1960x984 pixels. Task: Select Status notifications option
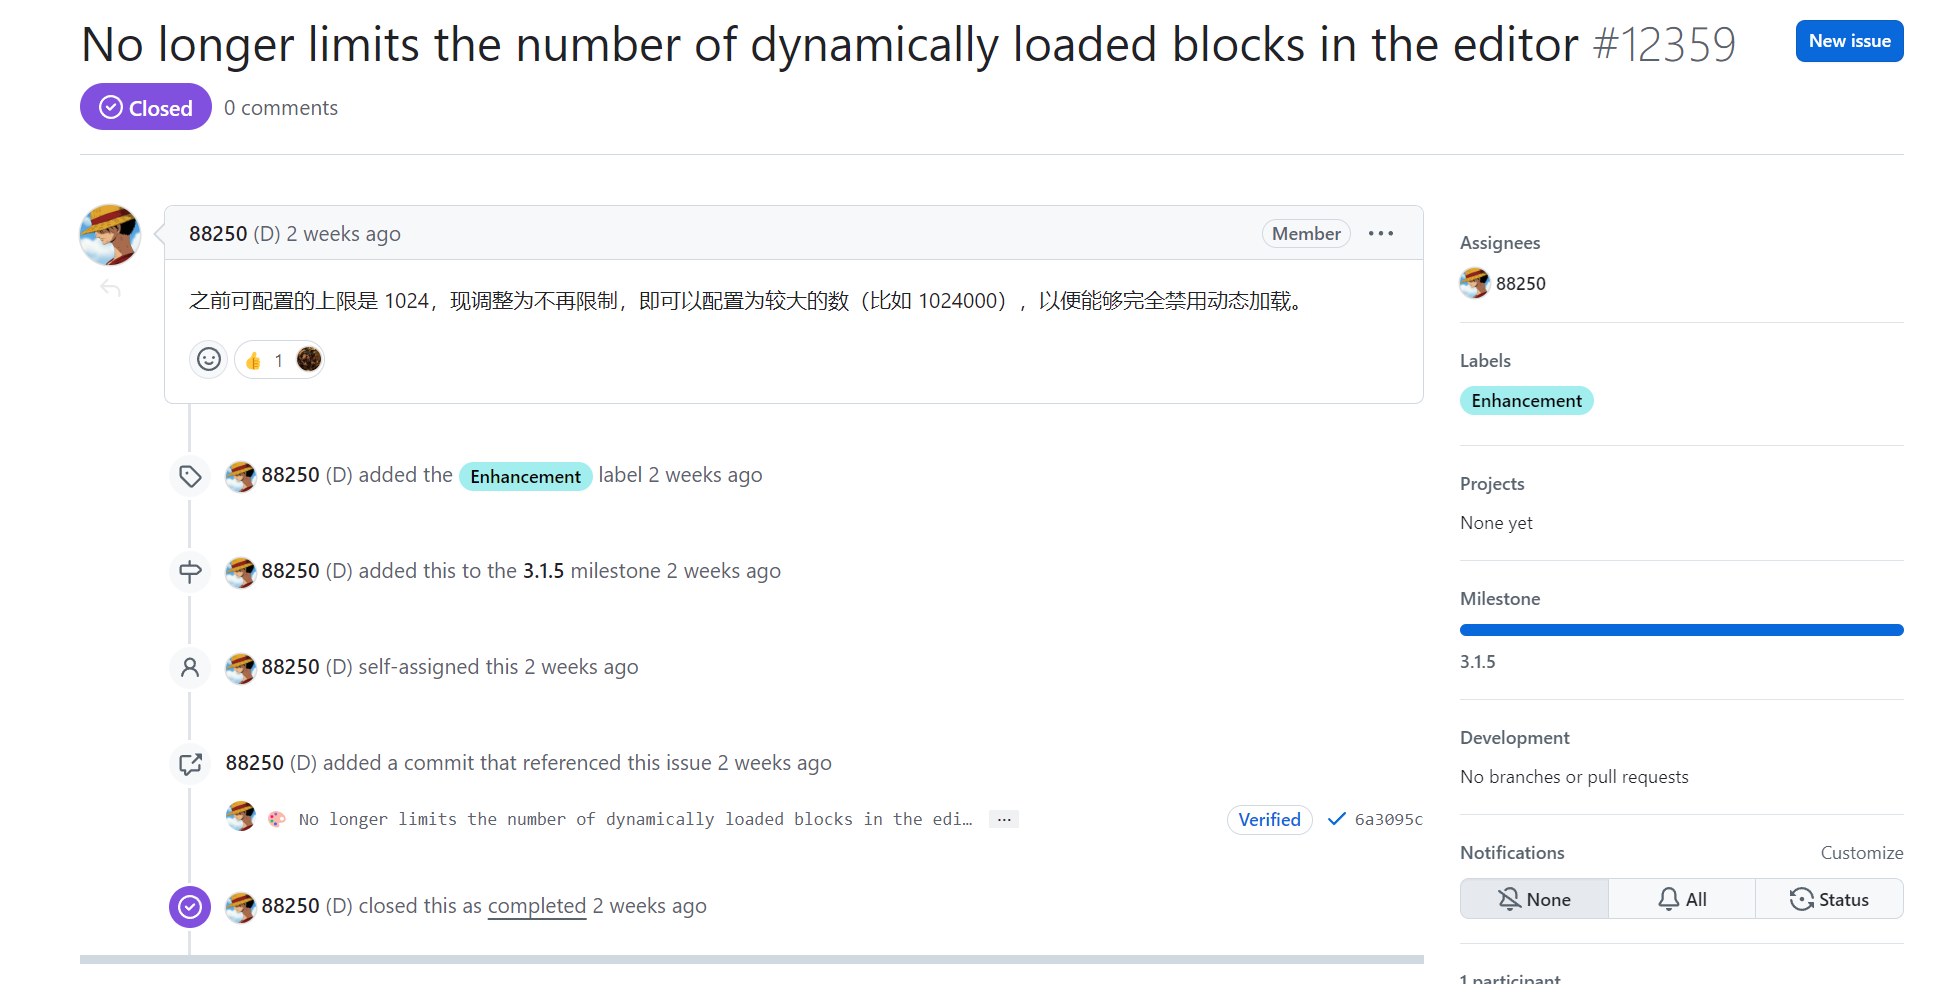tap(1829, 899)
